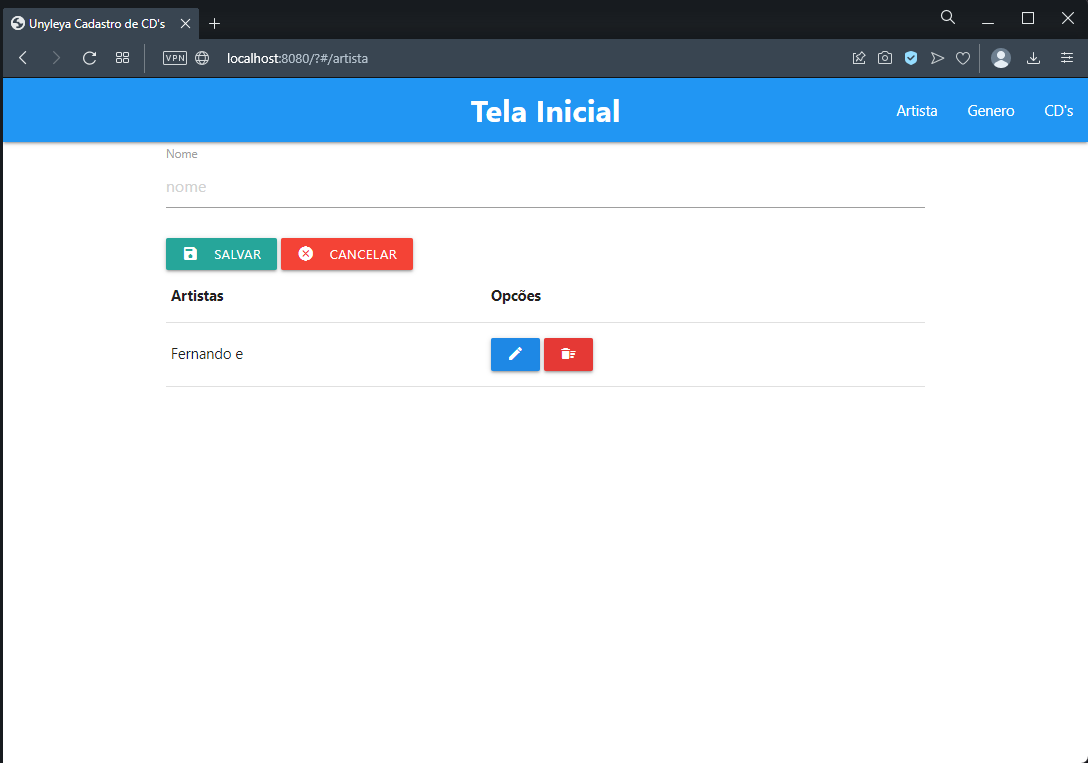Navigate to the Artista menu link
The width and height of the screenshot is (1088, 763).
[916, 111]
